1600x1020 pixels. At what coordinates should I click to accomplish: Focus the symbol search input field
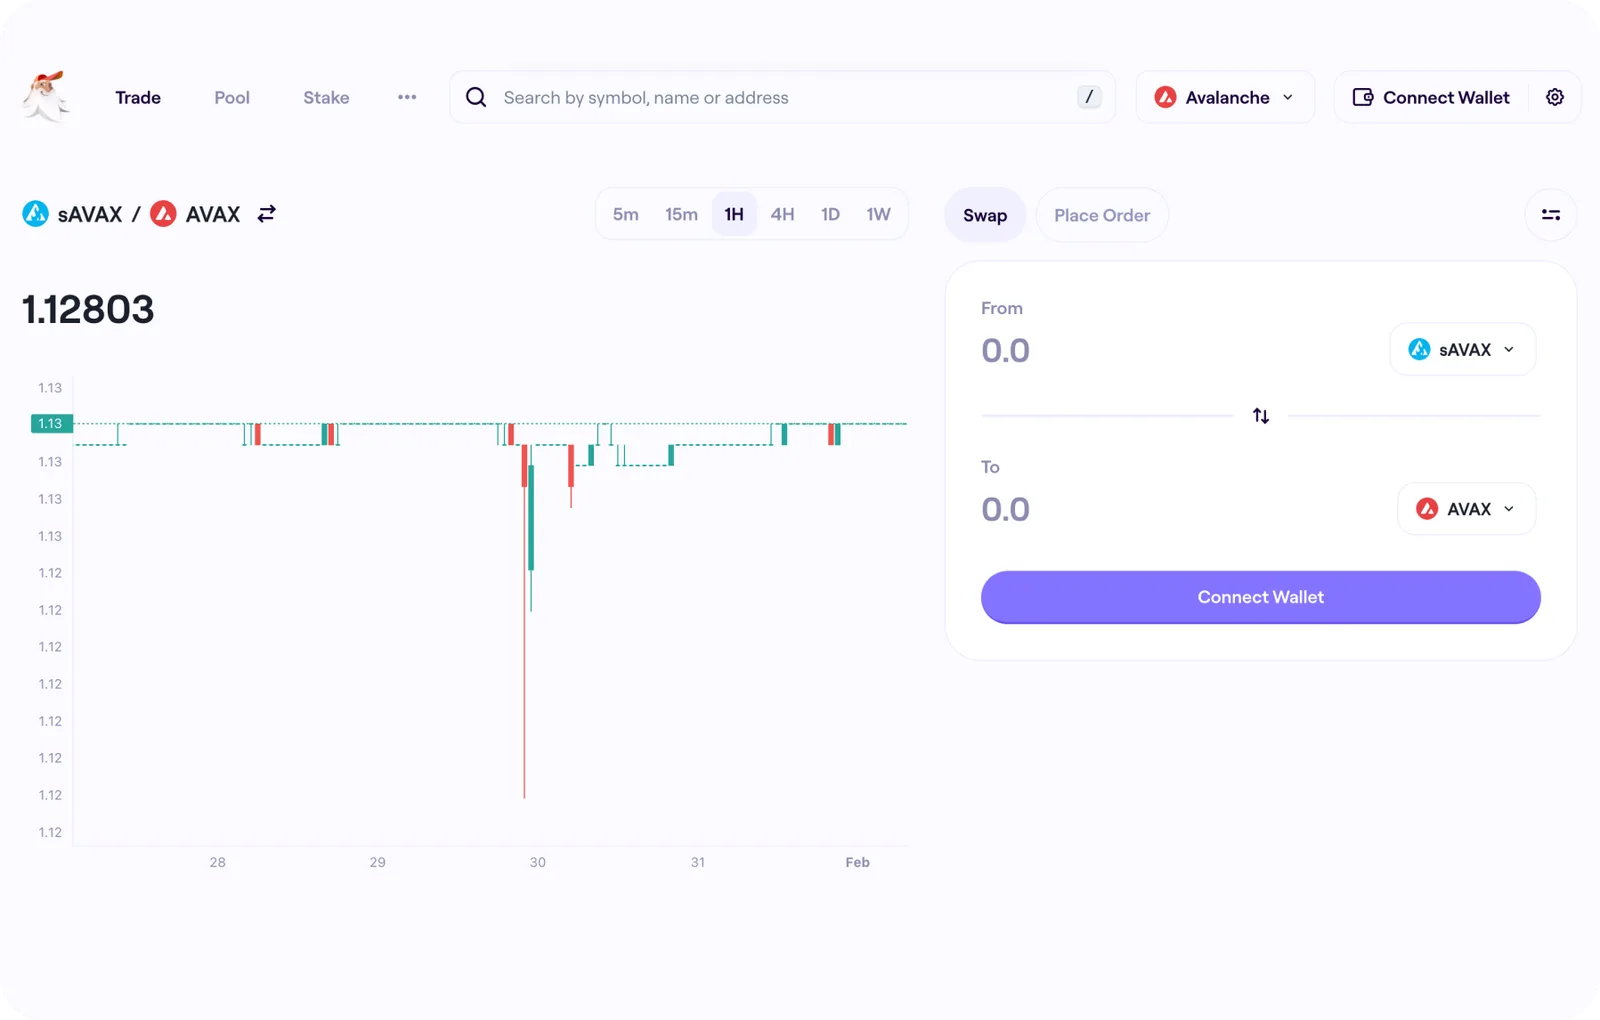click(x=782, y=97)
